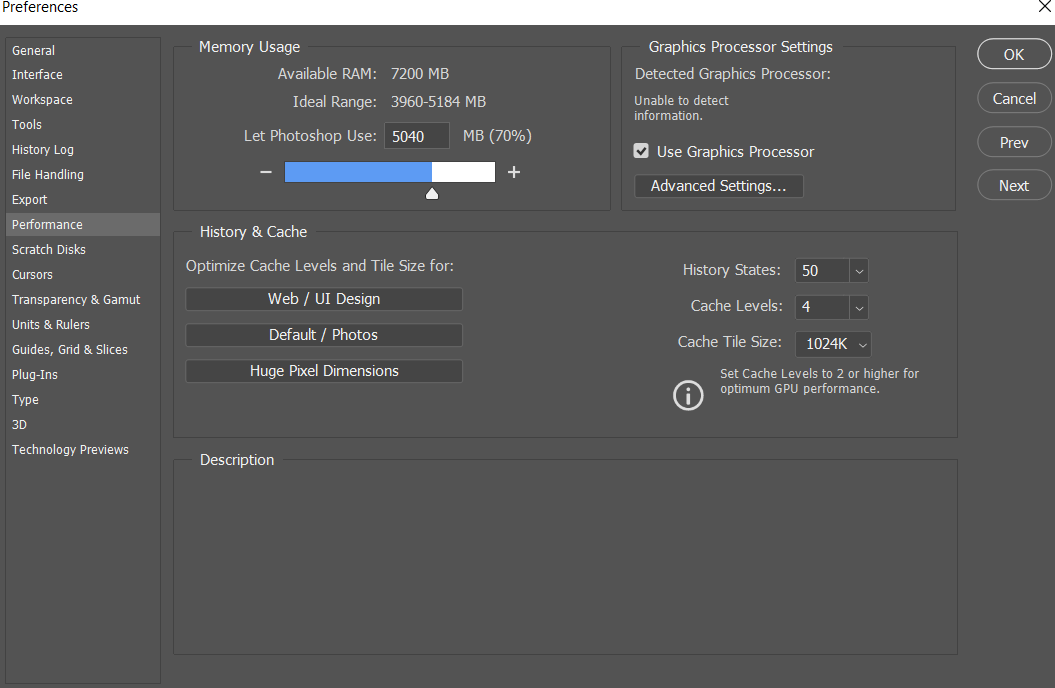
Task: Open the History States dropdown
Action: [x=858, y=270]
